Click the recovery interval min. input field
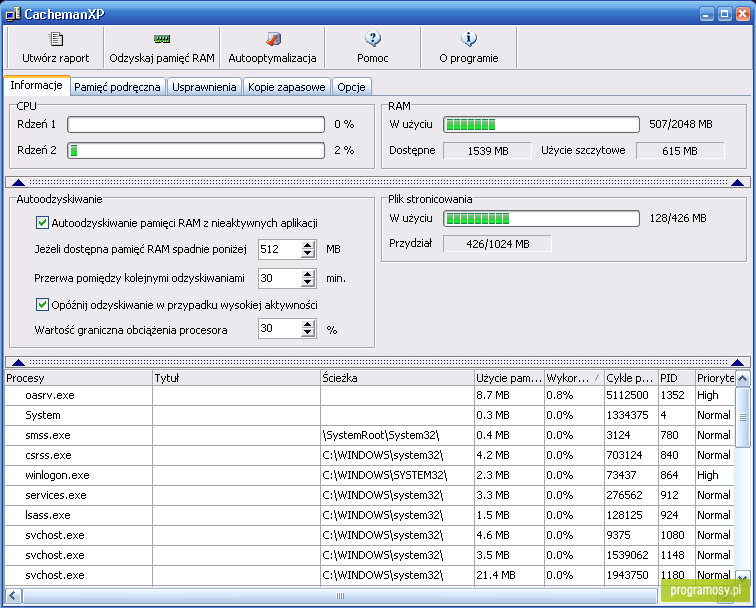This screenshot has width=756, height=608. point(280,278)
